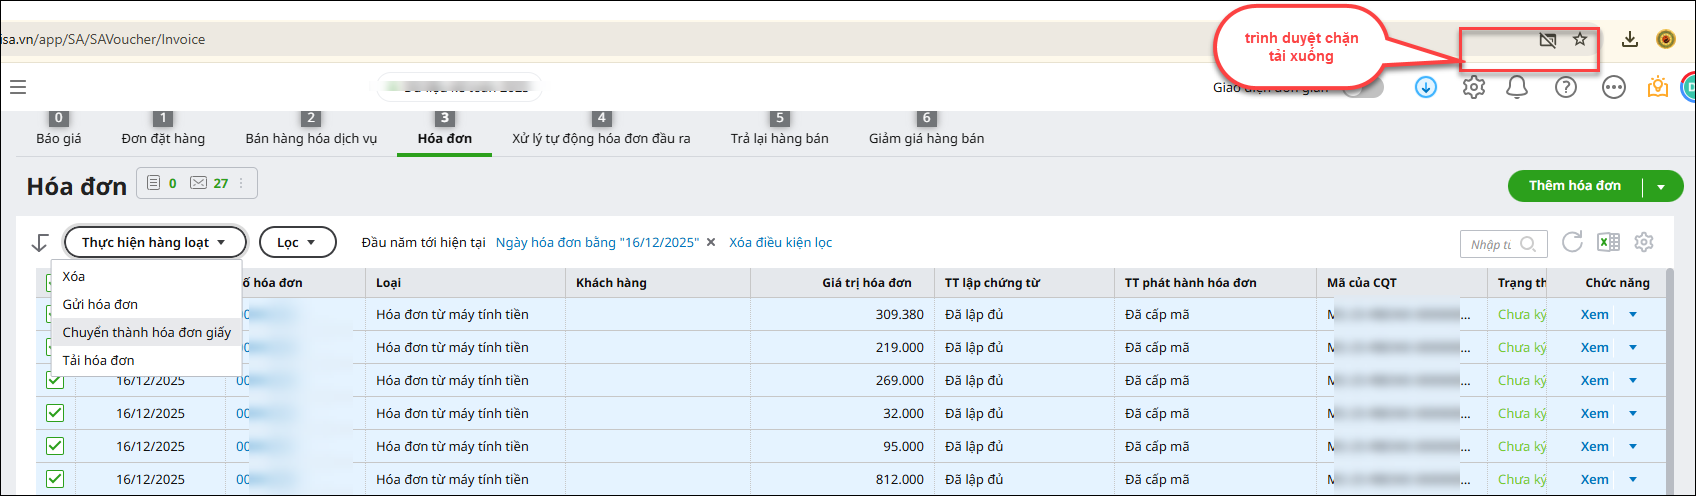Viewport: 1696px width, 496px height.
Task: Open the help question mark icon
Action: pos(1566,87)
